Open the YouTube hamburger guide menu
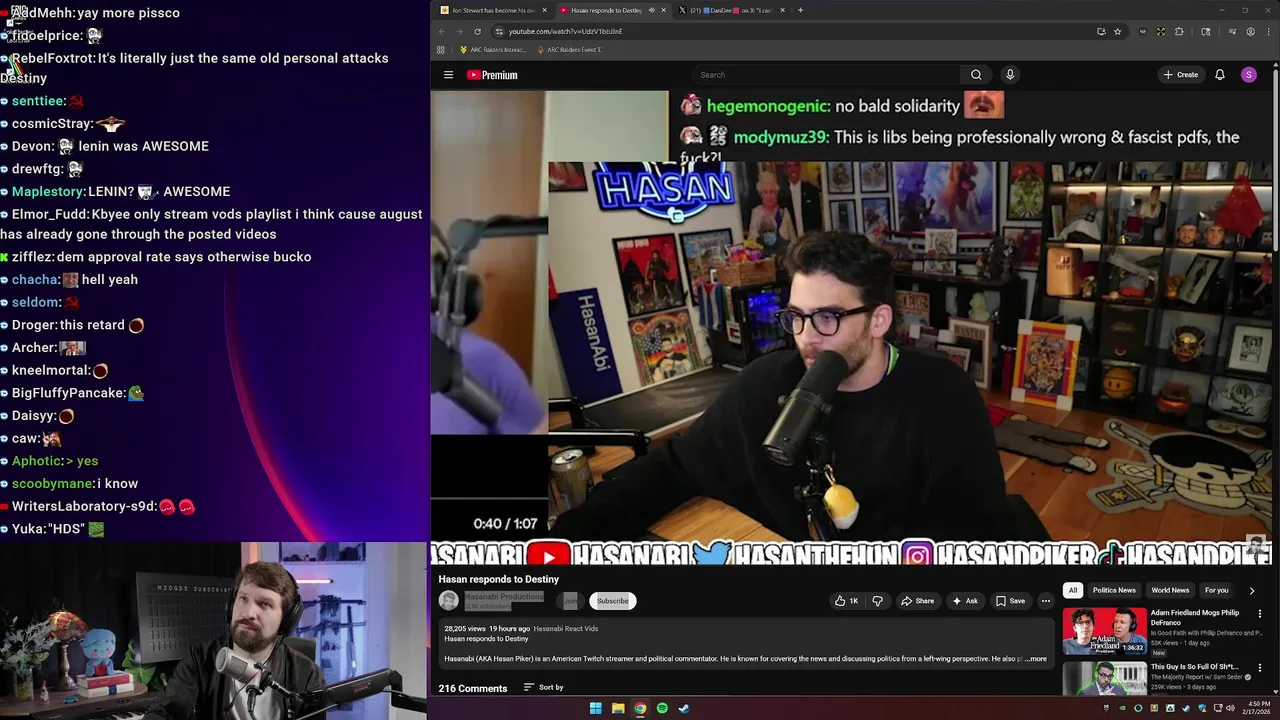This screenshot has height=720, width=1280. [x=448, y=75]
